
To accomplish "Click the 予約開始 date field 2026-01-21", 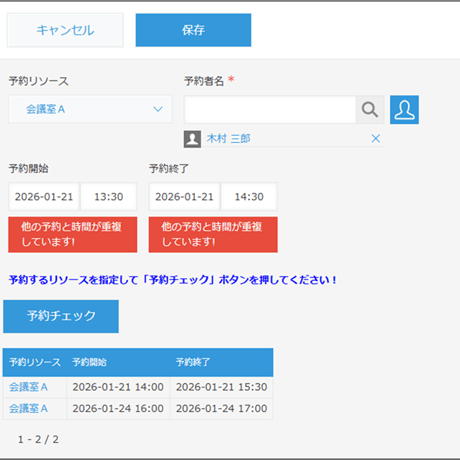I will coord(44,197).
